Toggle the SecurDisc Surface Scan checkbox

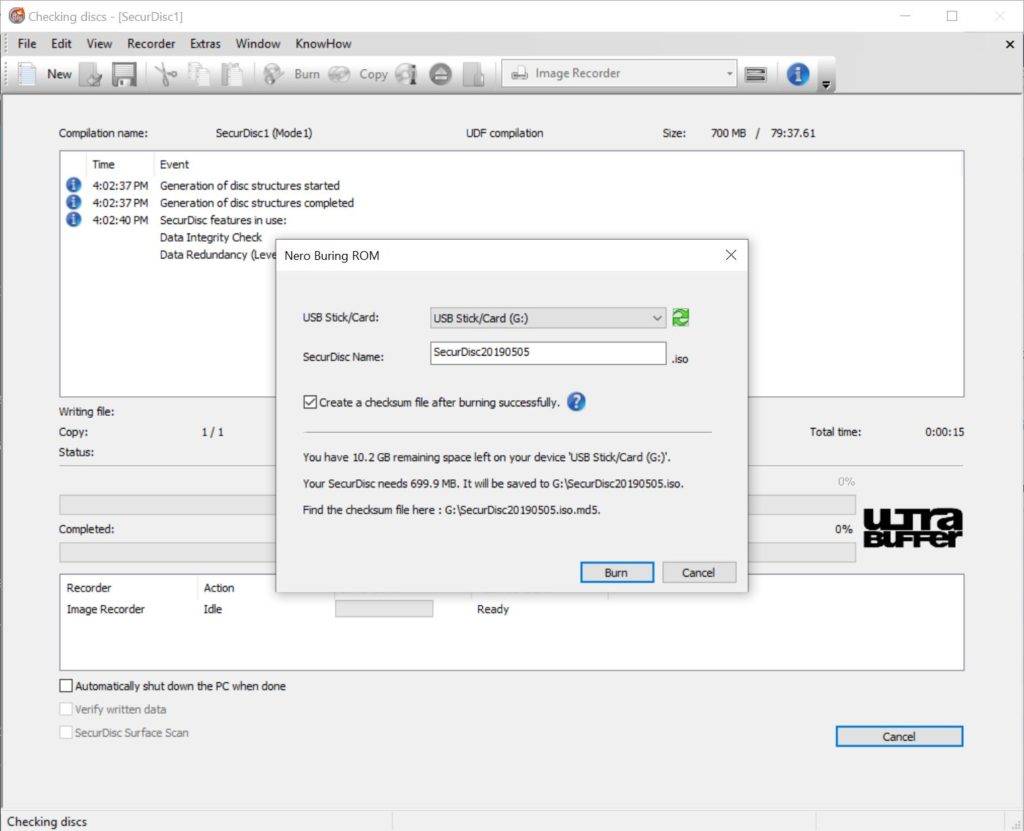(66, 733)
